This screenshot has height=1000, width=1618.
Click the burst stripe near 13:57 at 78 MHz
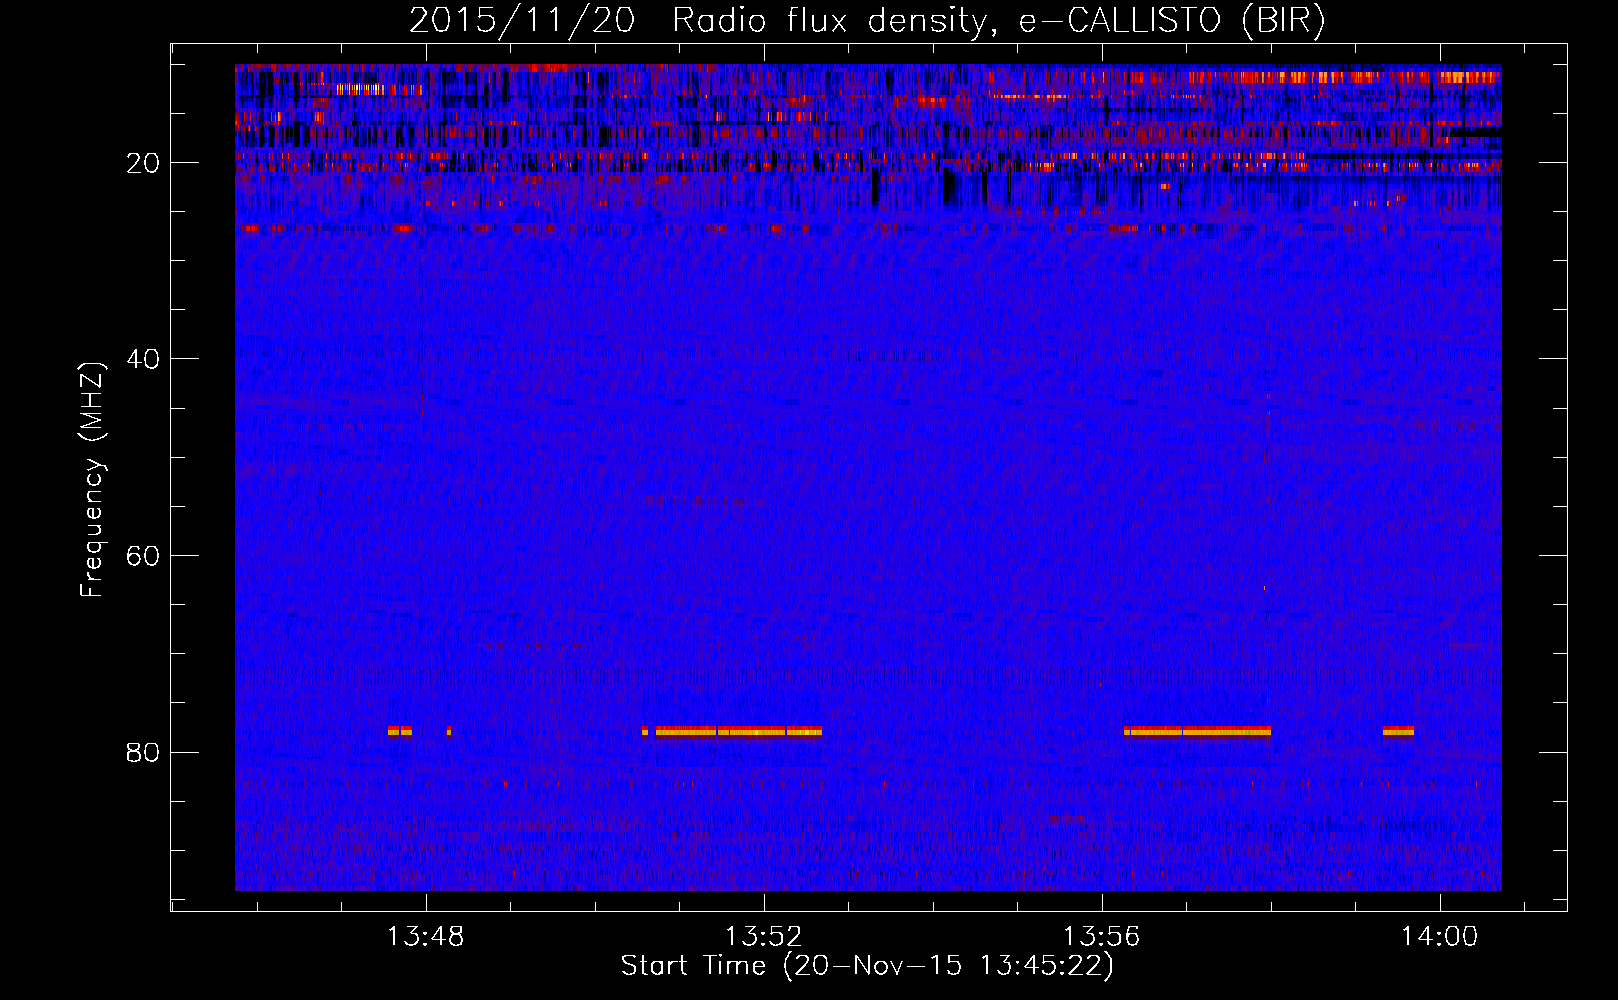click(1197, 731)
